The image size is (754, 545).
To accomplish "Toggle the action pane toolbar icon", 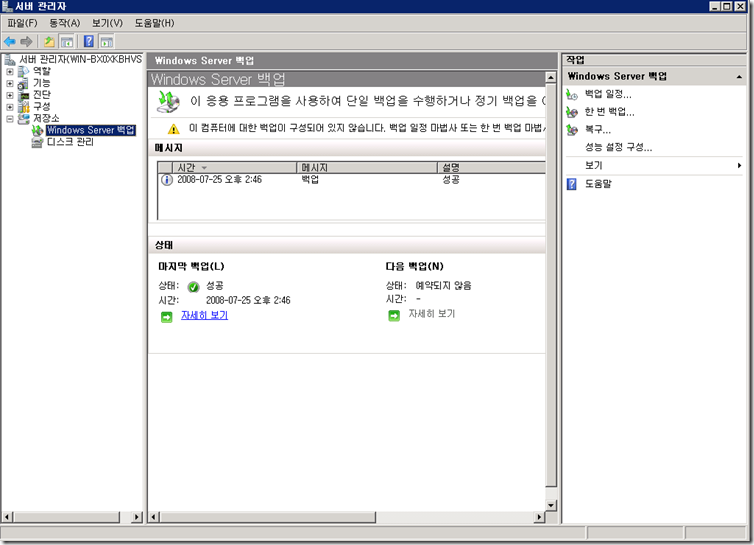I will tap(106, 42).
